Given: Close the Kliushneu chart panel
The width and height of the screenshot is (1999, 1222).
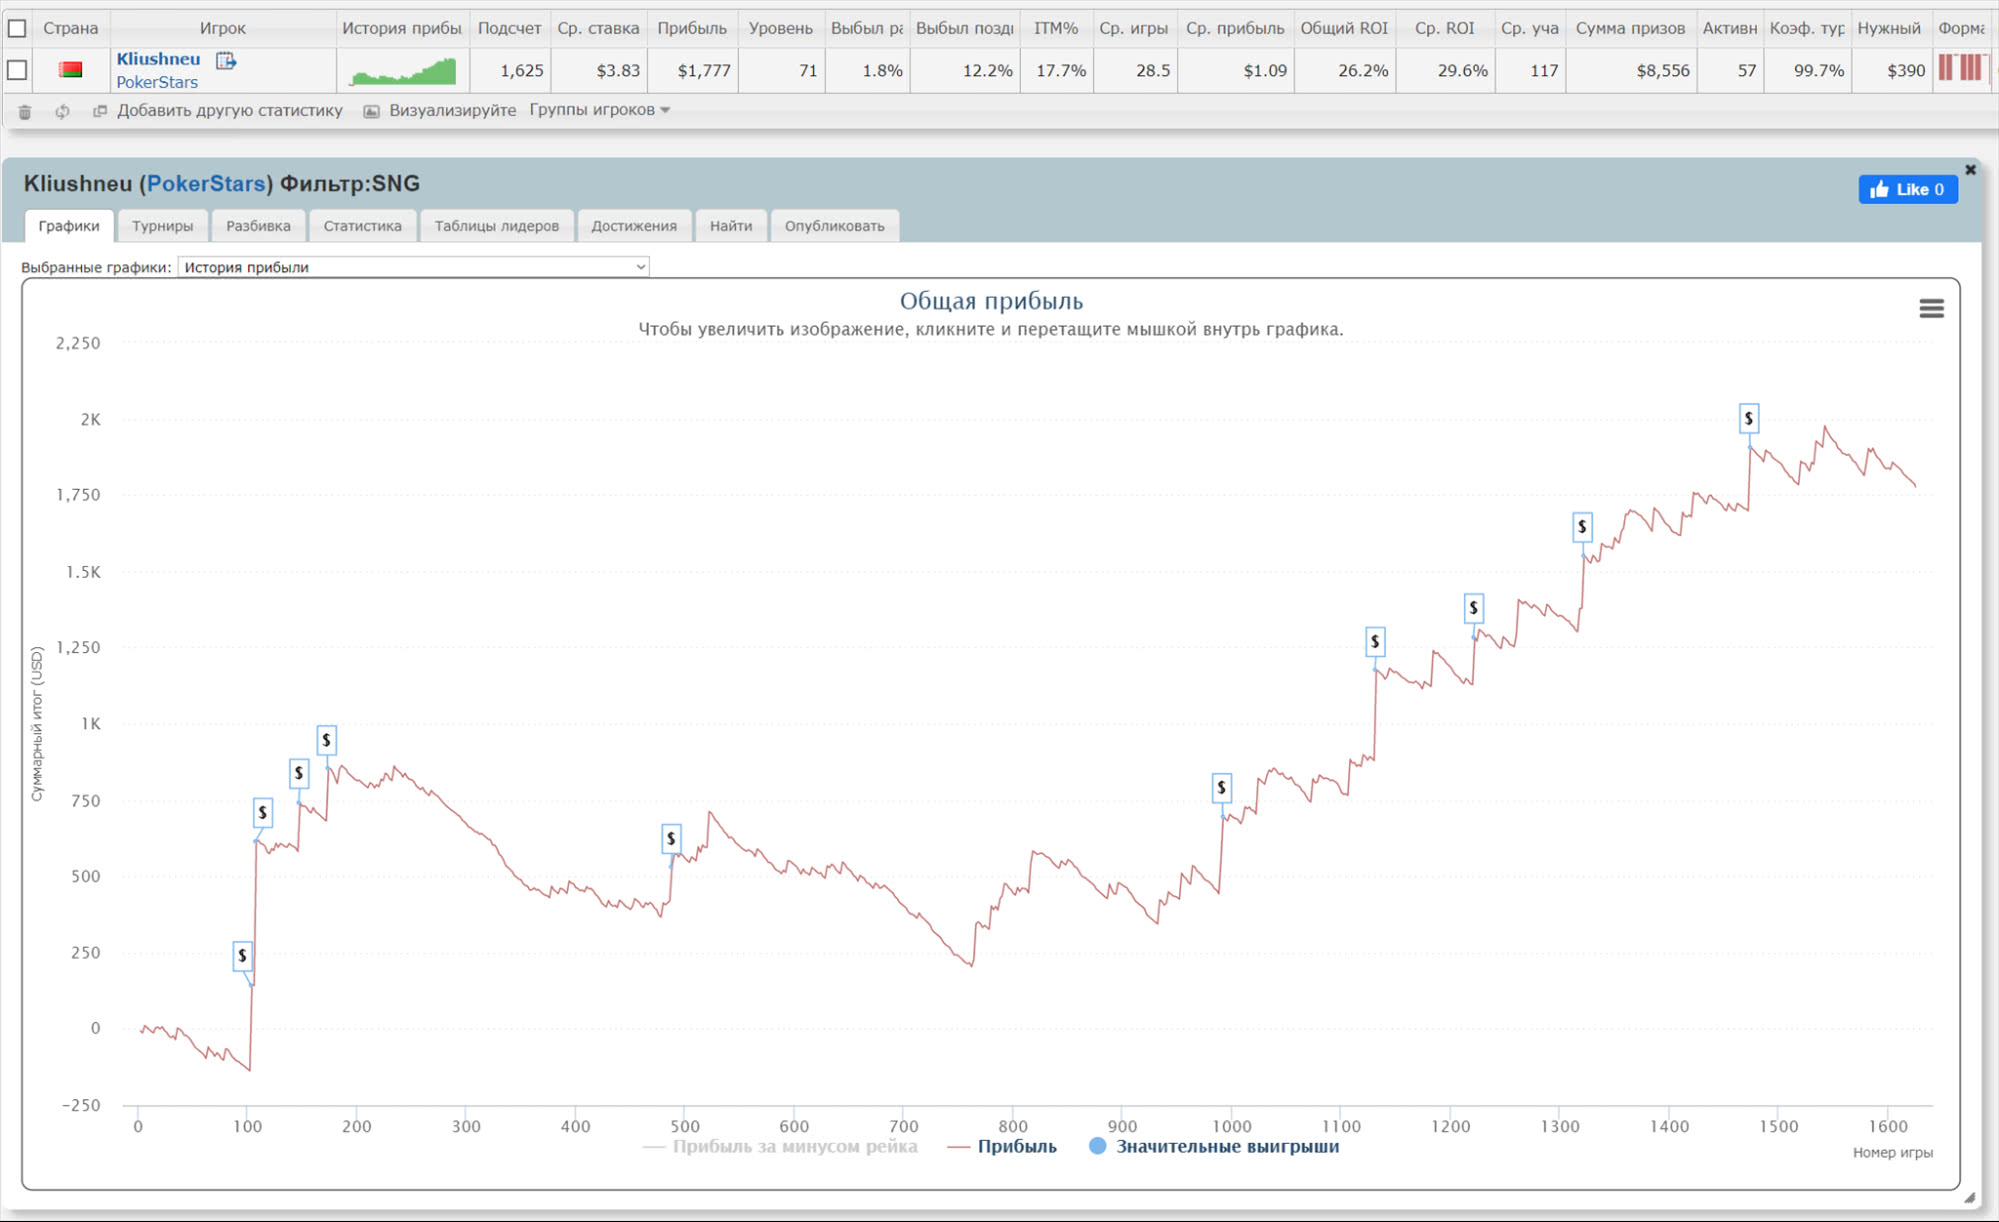Looking at the screenshot, I should pyautogui.click(x=1970, y=170).
